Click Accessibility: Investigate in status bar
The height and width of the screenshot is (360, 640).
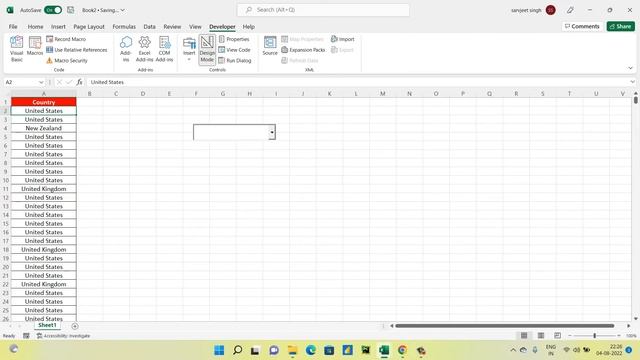coord(63,336)
